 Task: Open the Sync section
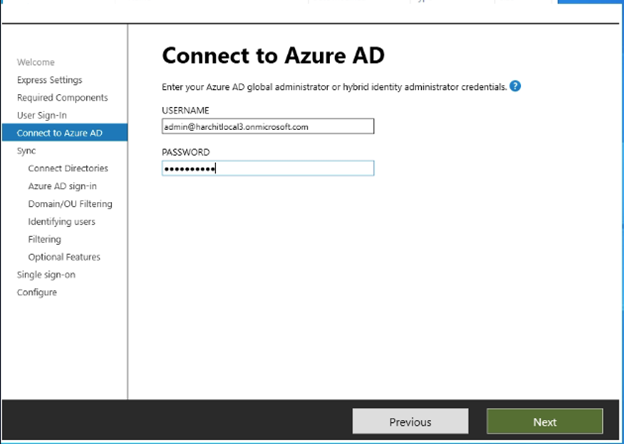tap(27, 151)
